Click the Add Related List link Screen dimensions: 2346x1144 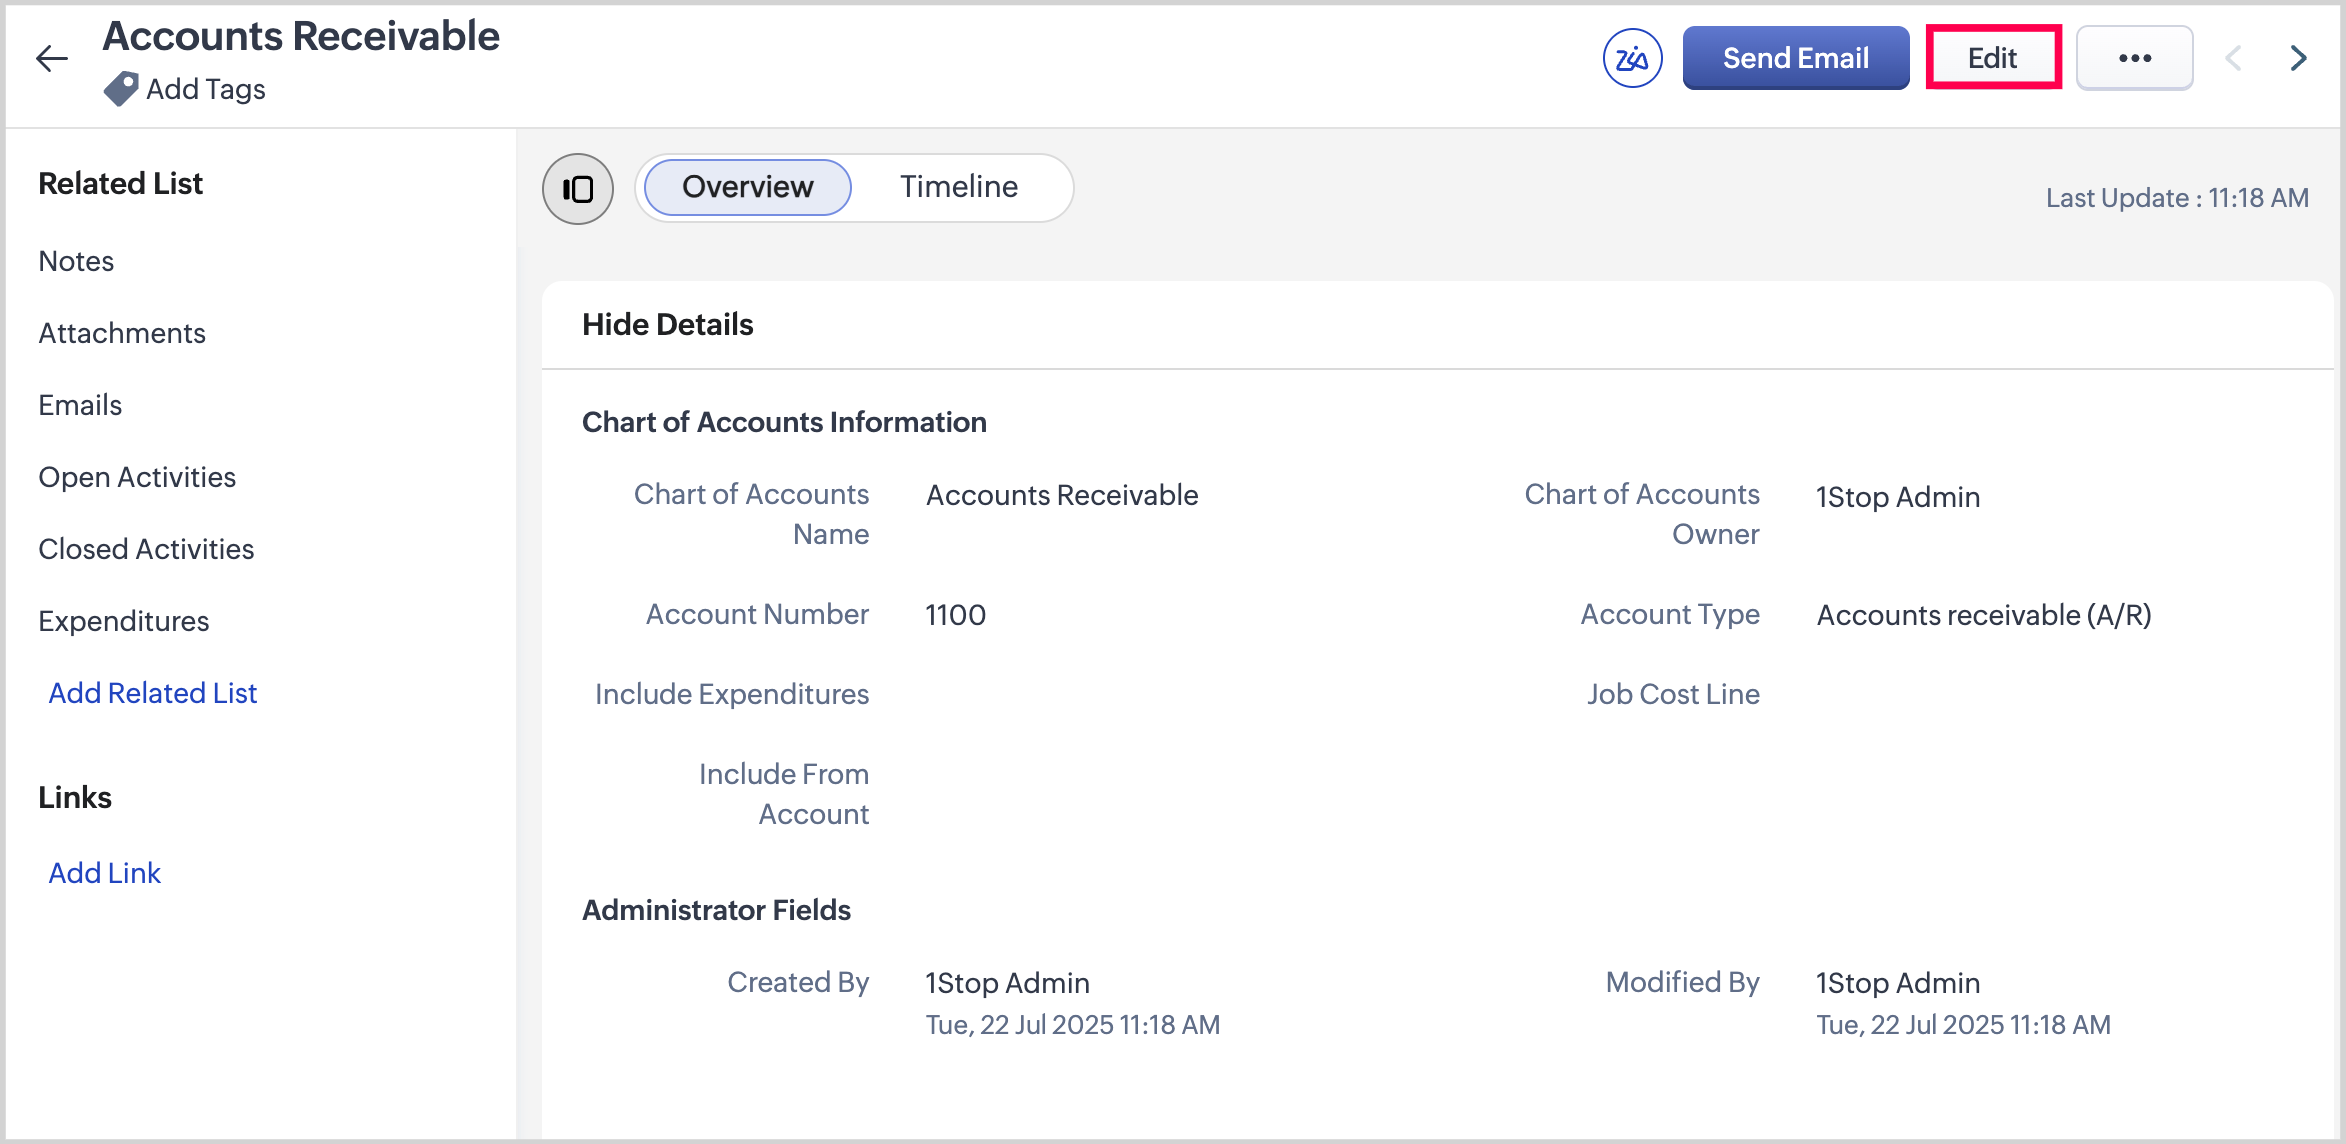point(153,693)
